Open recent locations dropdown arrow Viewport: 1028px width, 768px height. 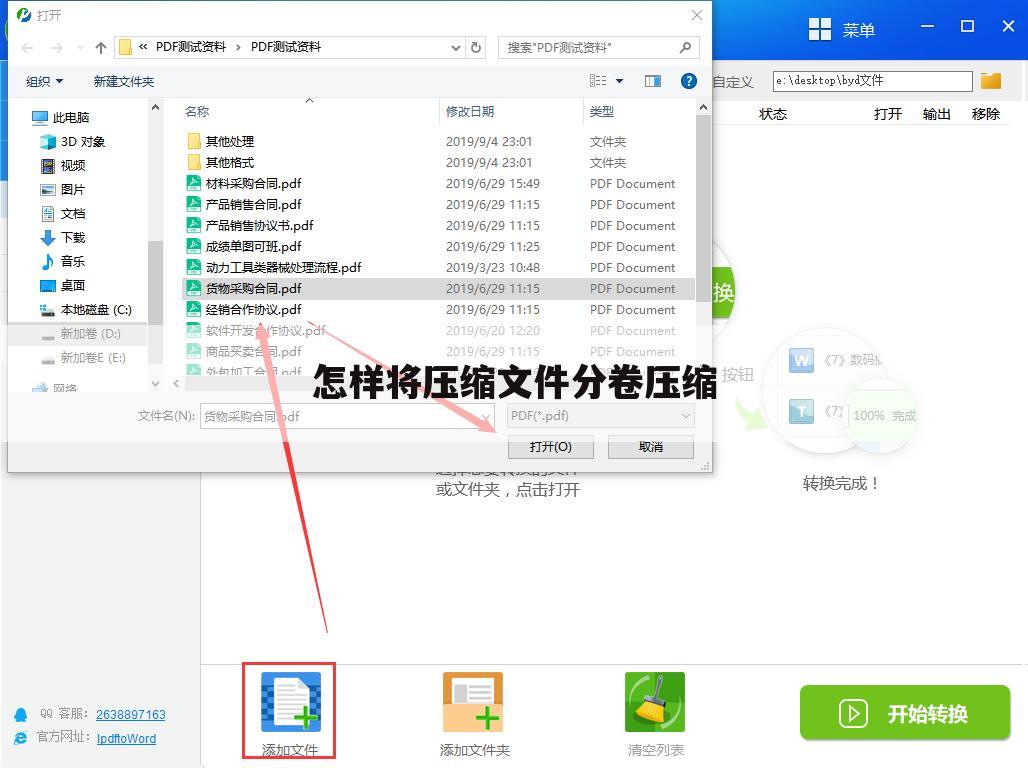[80, 48]
